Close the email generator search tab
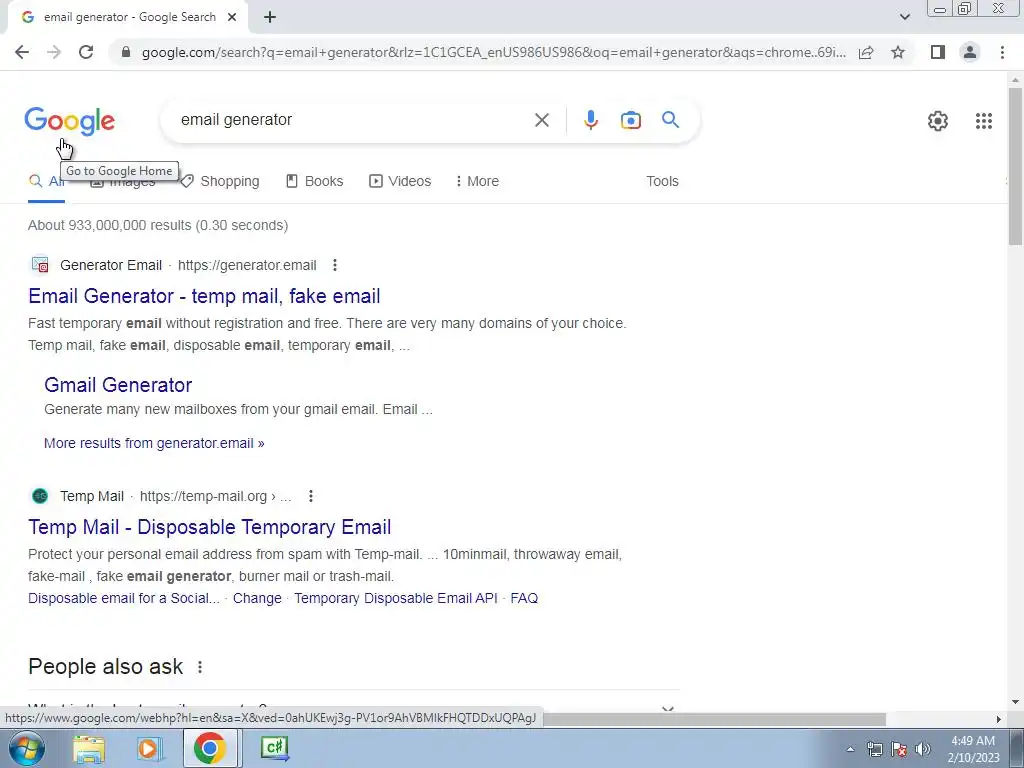This screenshot has width=1024, height=768. tap(232, 18)
